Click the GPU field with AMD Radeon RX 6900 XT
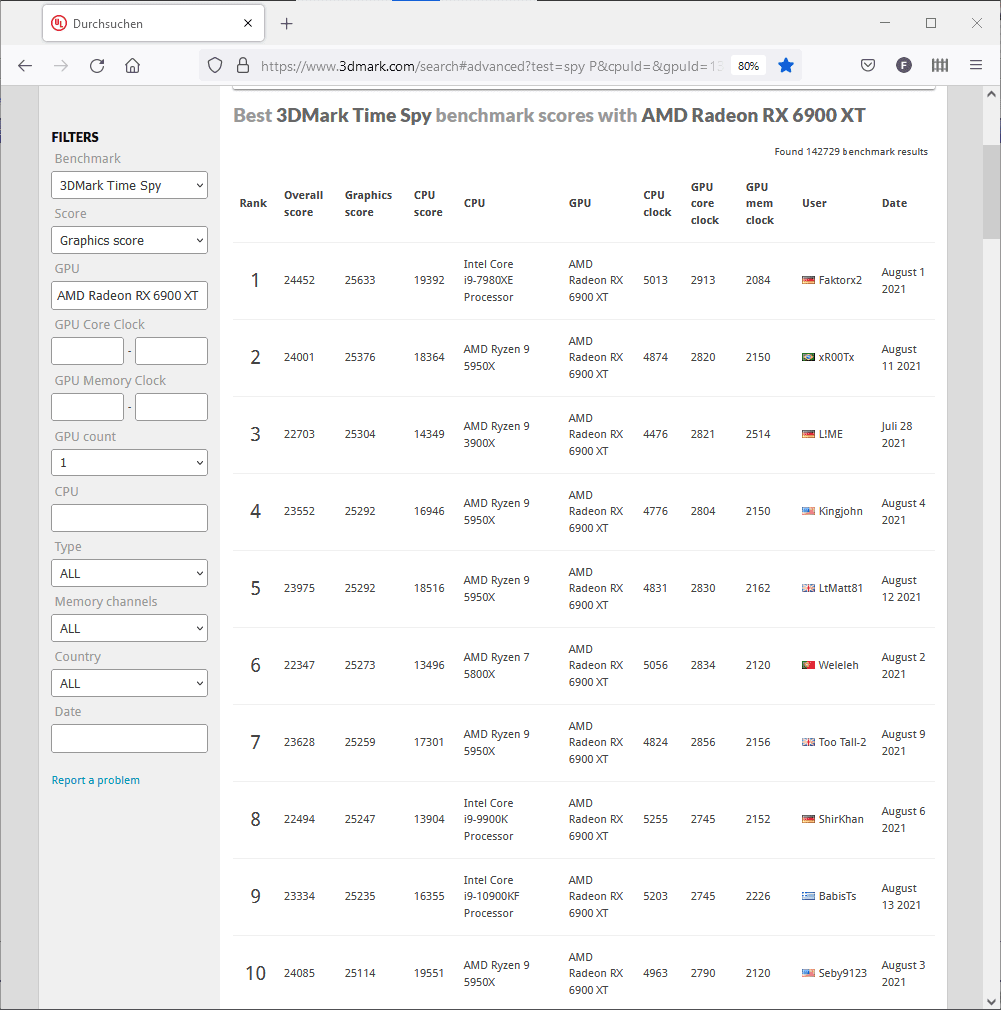 (x=129, y=296)
